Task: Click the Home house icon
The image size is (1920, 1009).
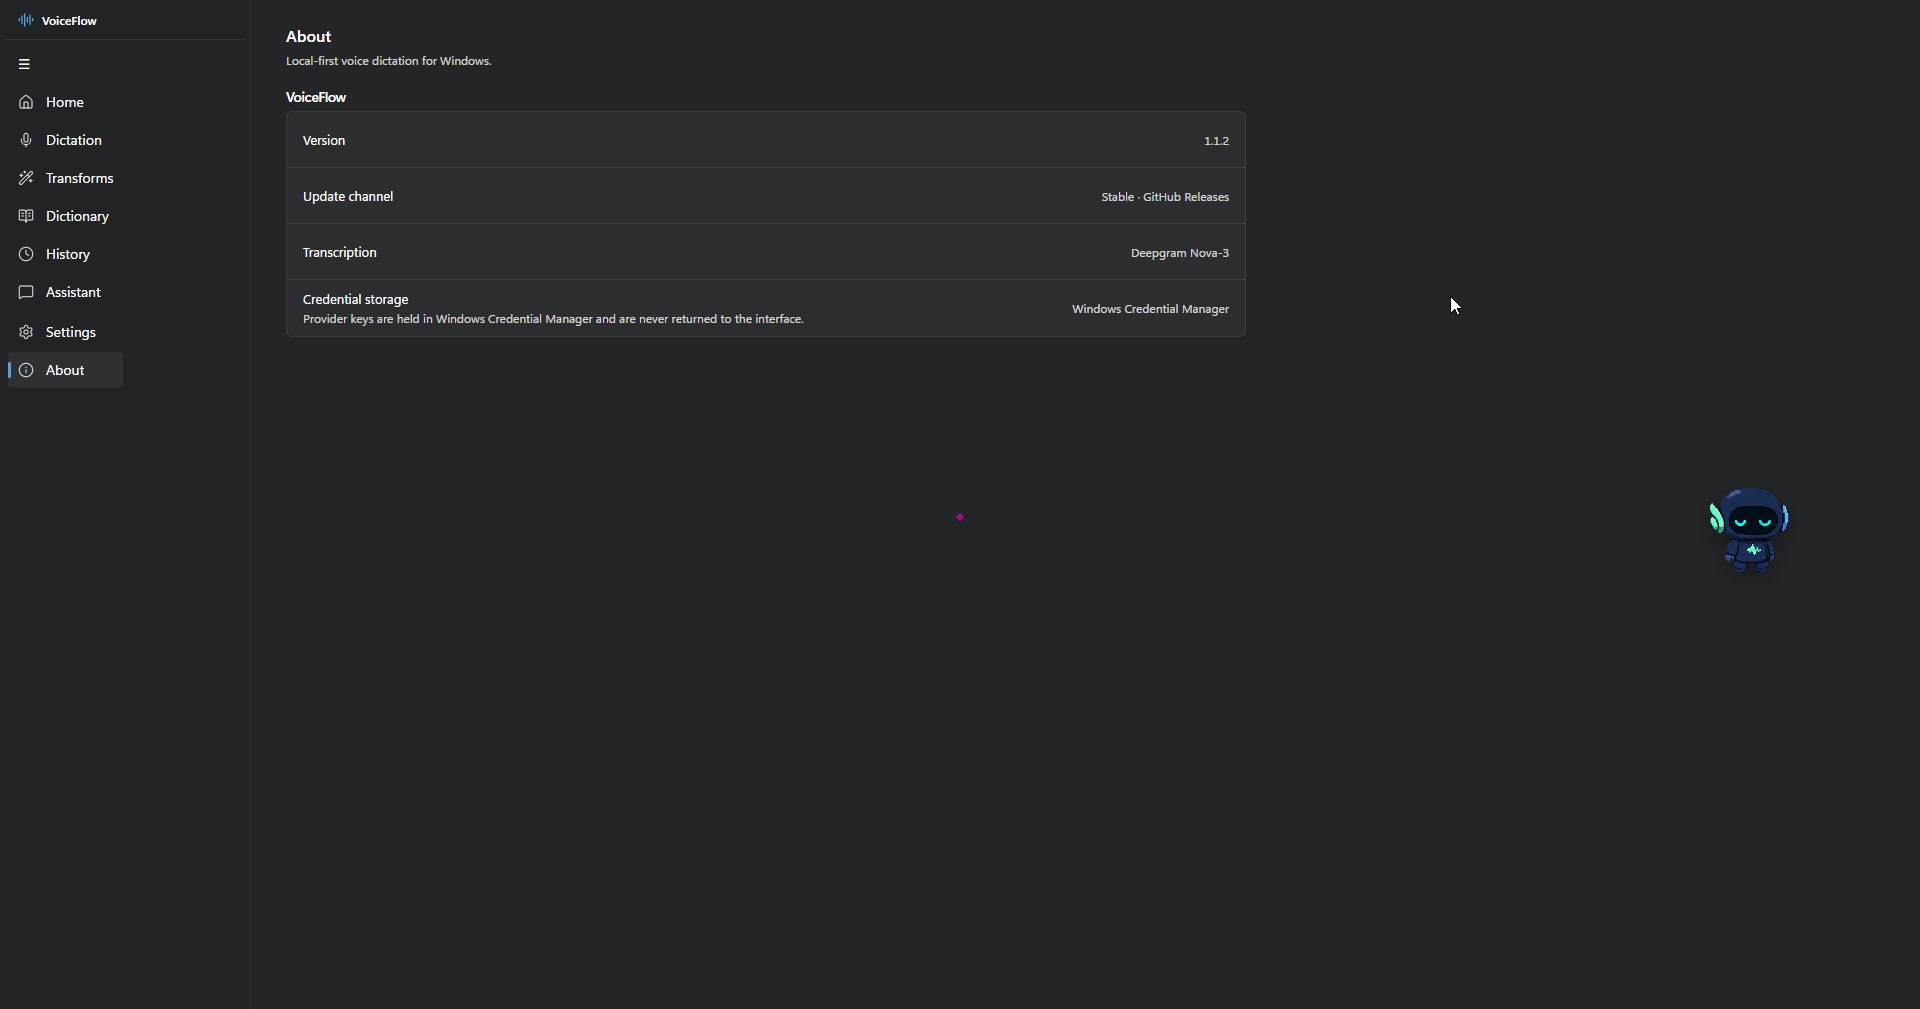Action: pyautogui.click(x=26, y=102)
